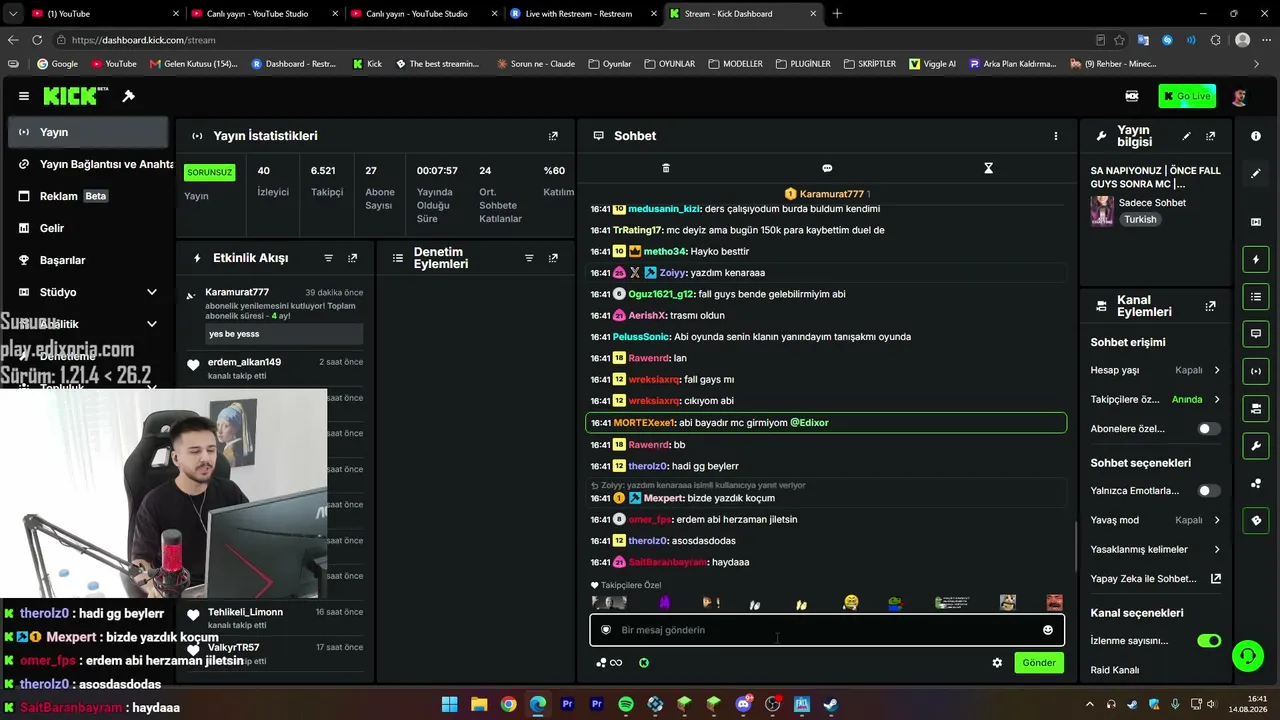
Task: Pop out the Yayın İstatistikleri panel
Action: pyautogui.click(x=553, y=136)
